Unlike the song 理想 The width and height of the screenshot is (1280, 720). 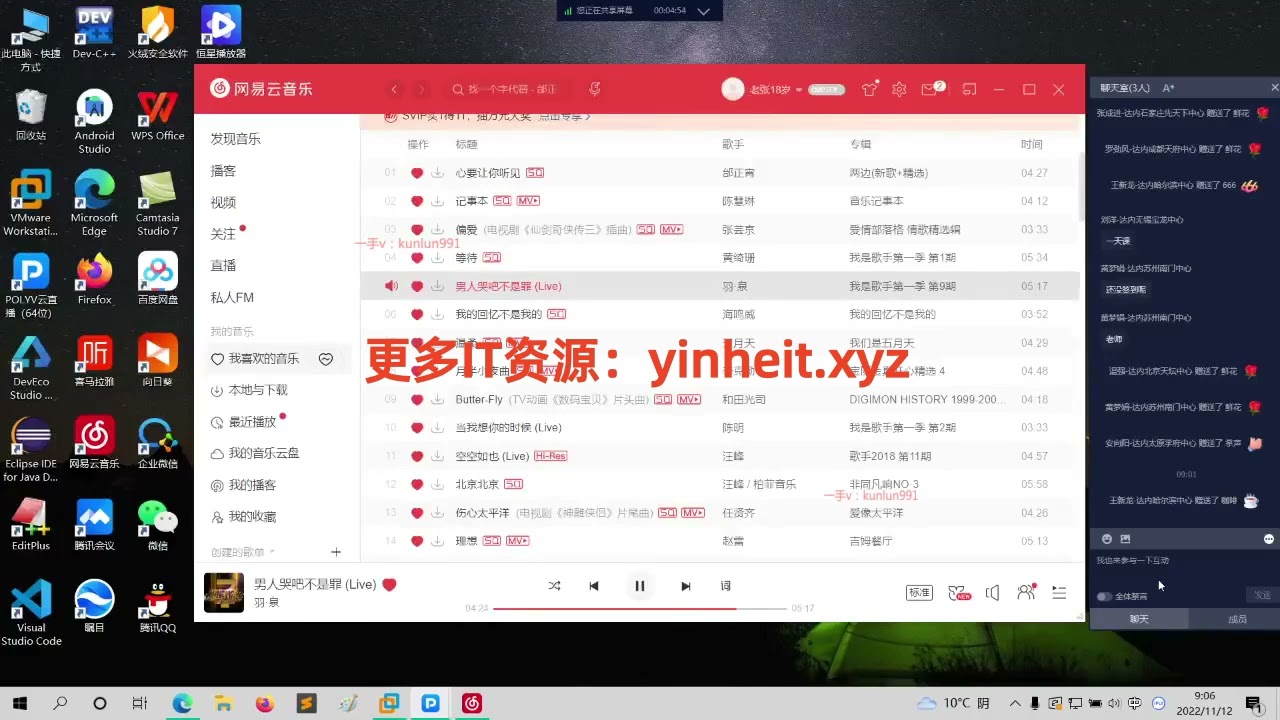[417, 541]
